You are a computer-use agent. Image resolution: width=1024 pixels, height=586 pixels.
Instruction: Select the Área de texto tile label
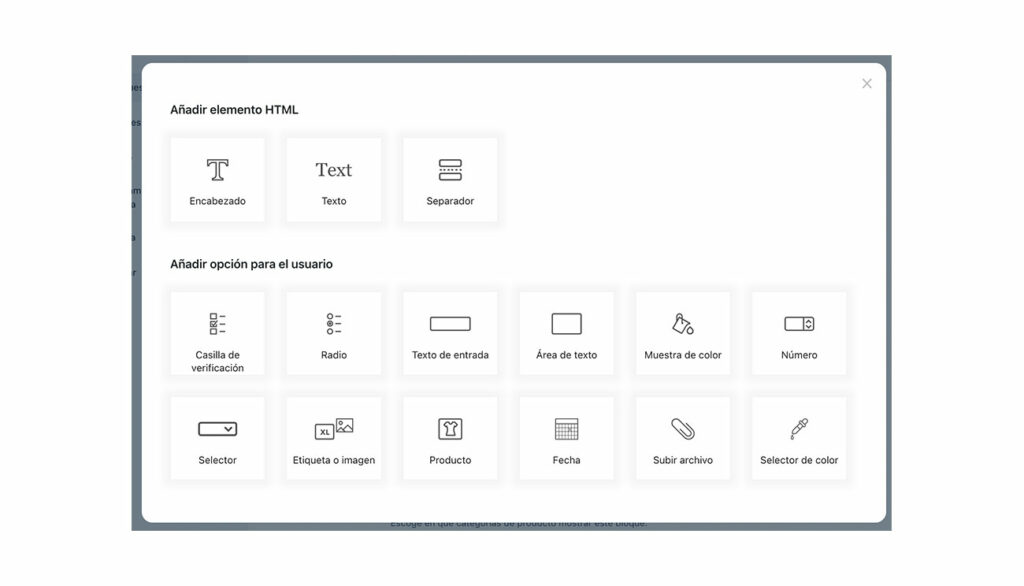click(x=566, y=354)
